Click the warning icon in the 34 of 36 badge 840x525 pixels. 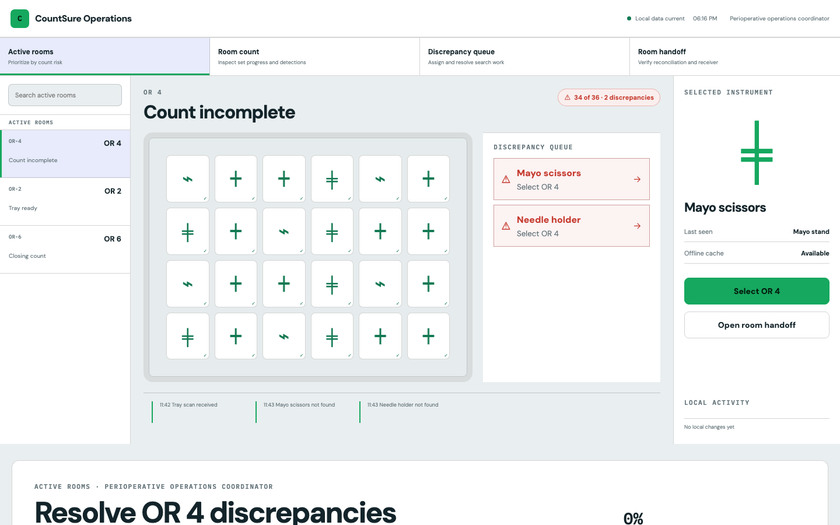(x=567, y=98)
